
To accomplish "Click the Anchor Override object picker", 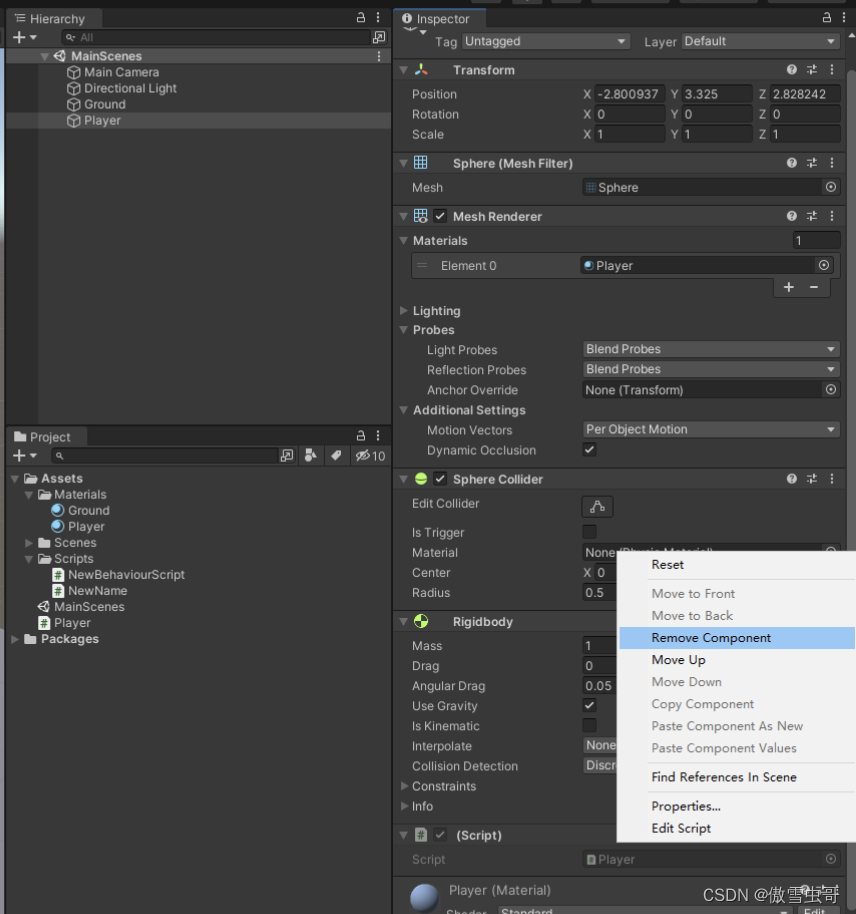I will click(831, 389).
